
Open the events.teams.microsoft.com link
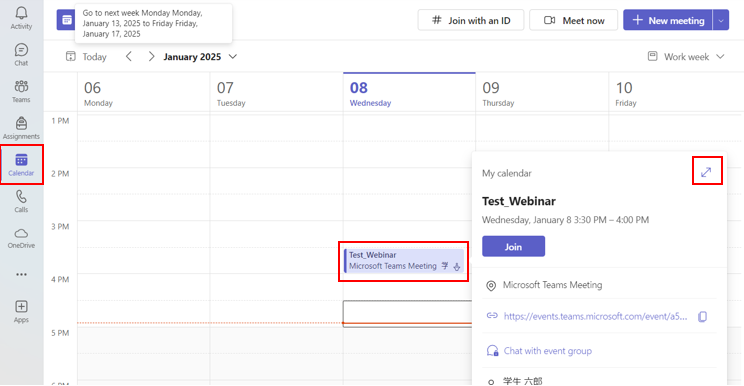(595, 316)
